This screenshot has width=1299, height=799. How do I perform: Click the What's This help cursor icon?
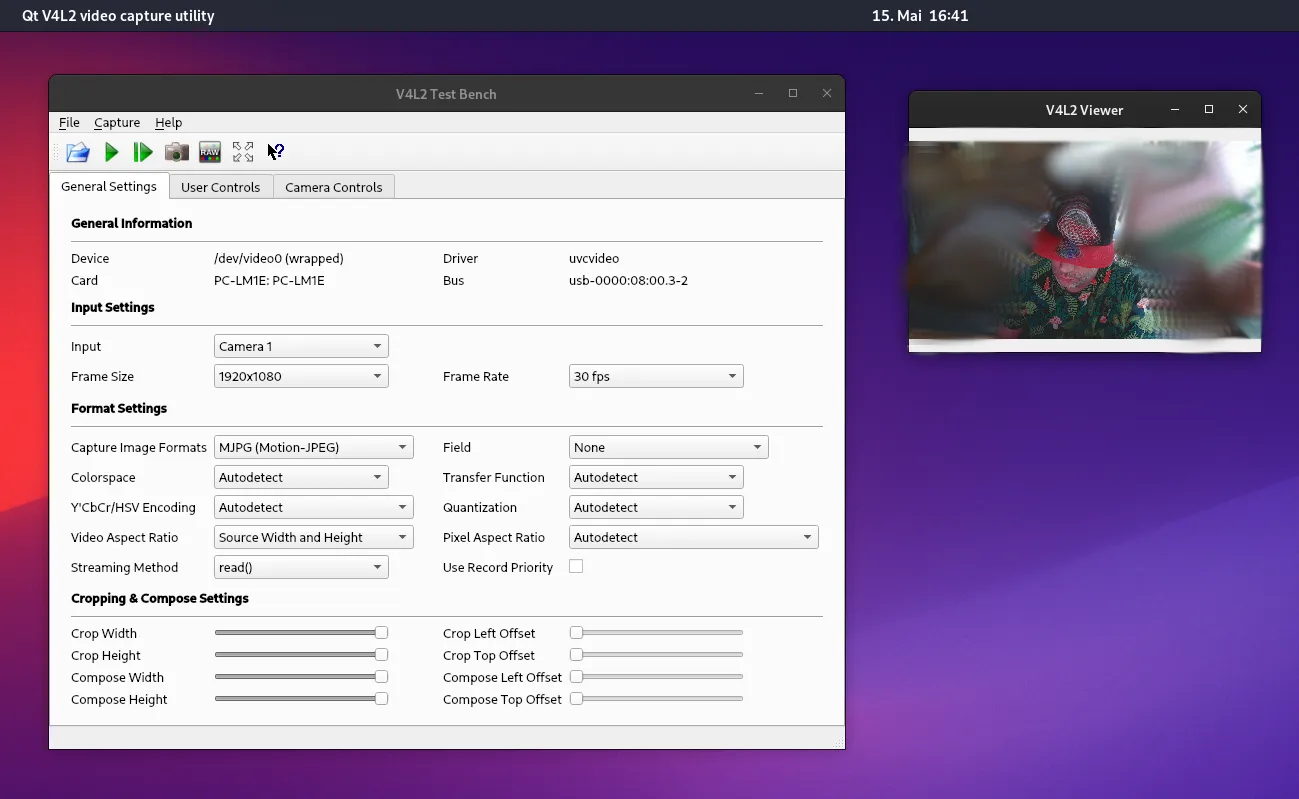tap(276, 152)
